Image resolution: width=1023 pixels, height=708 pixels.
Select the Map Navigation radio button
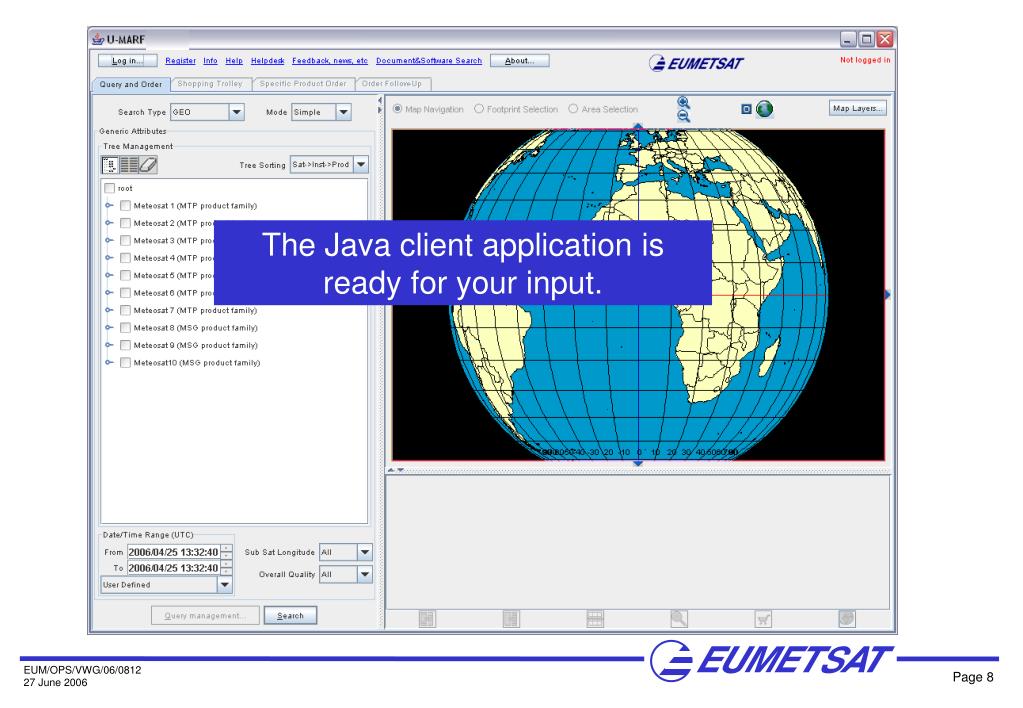(x=397, y=109)
